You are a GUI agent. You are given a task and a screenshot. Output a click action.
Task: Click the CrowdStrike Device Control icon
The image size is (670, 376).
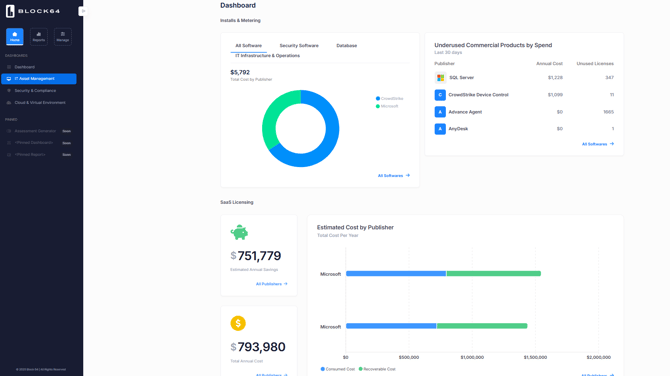(440, 95)
